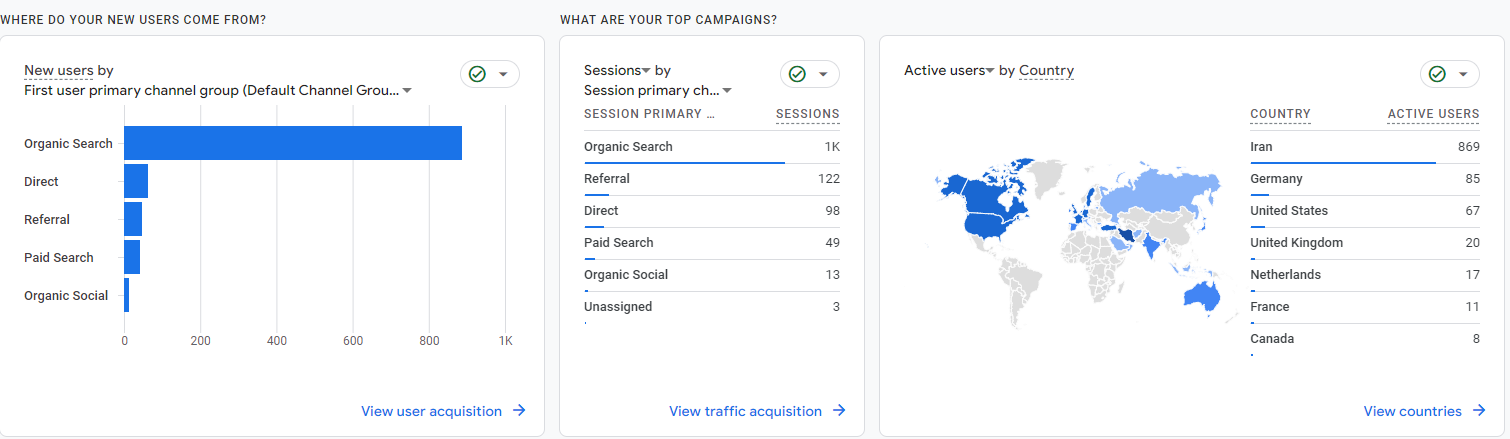Click the COUNTRY column header

click(1280, 114)
